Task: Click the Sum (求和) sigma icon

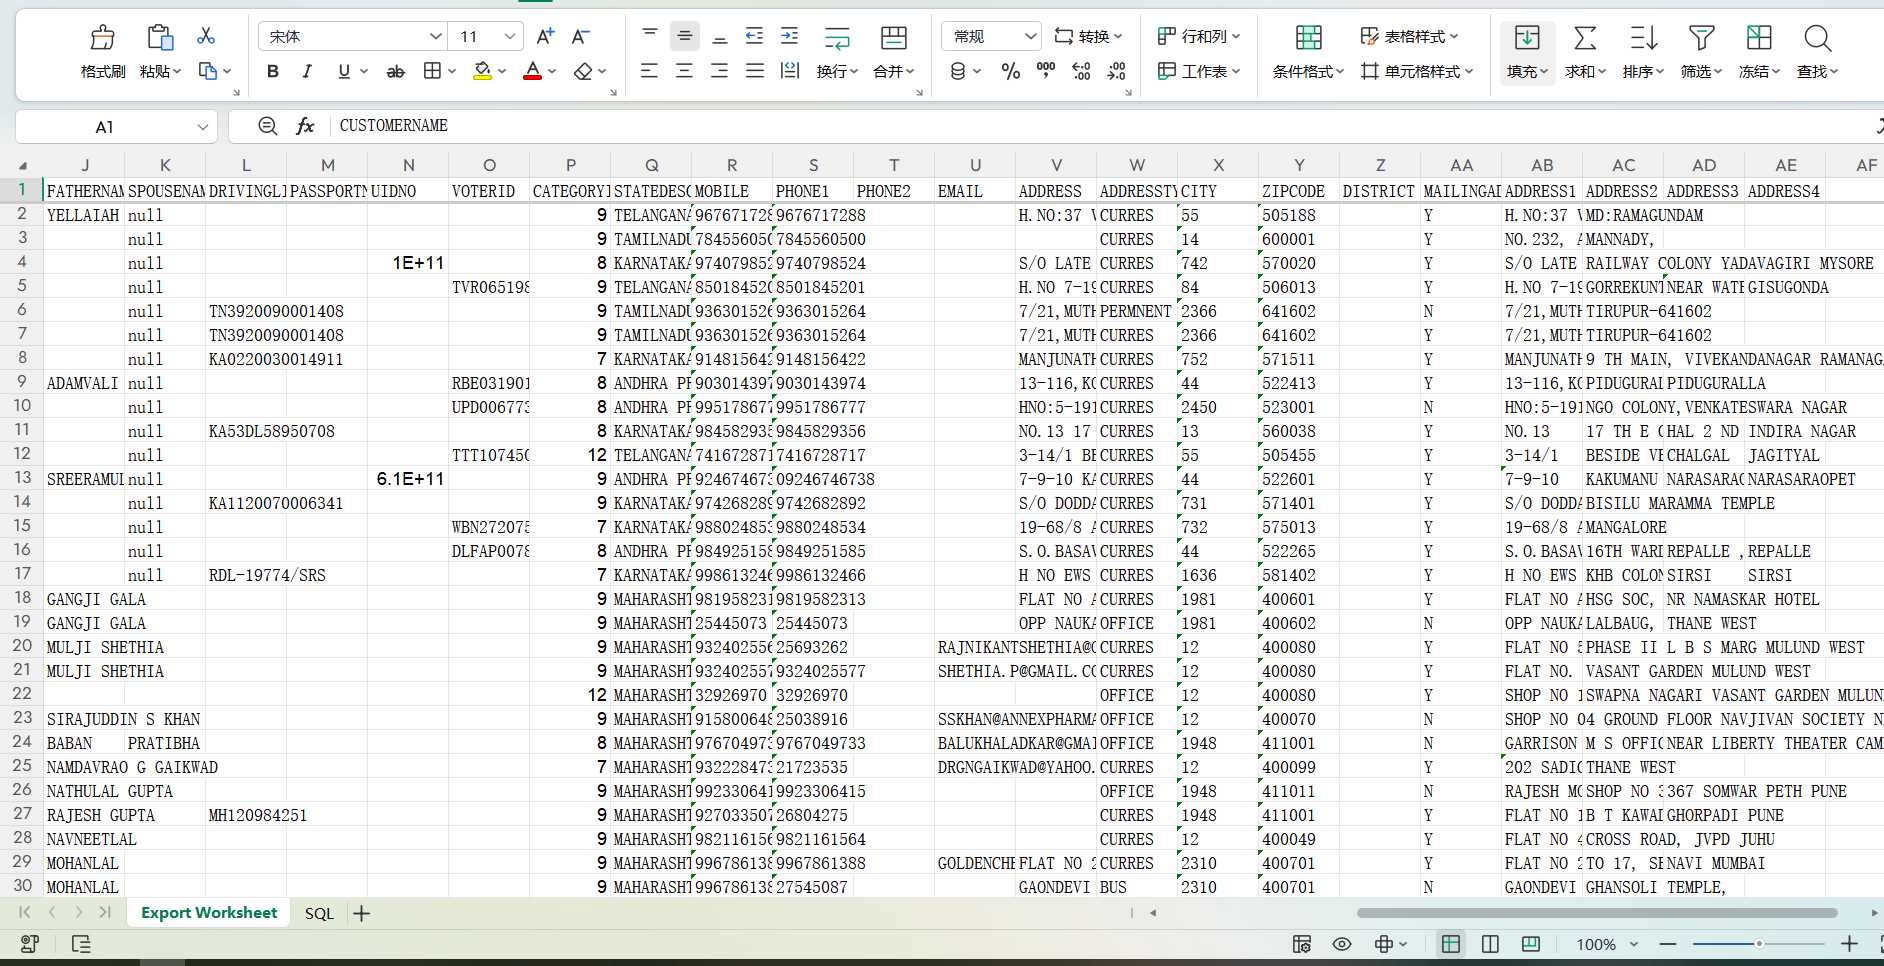Action: (1585, 38)
